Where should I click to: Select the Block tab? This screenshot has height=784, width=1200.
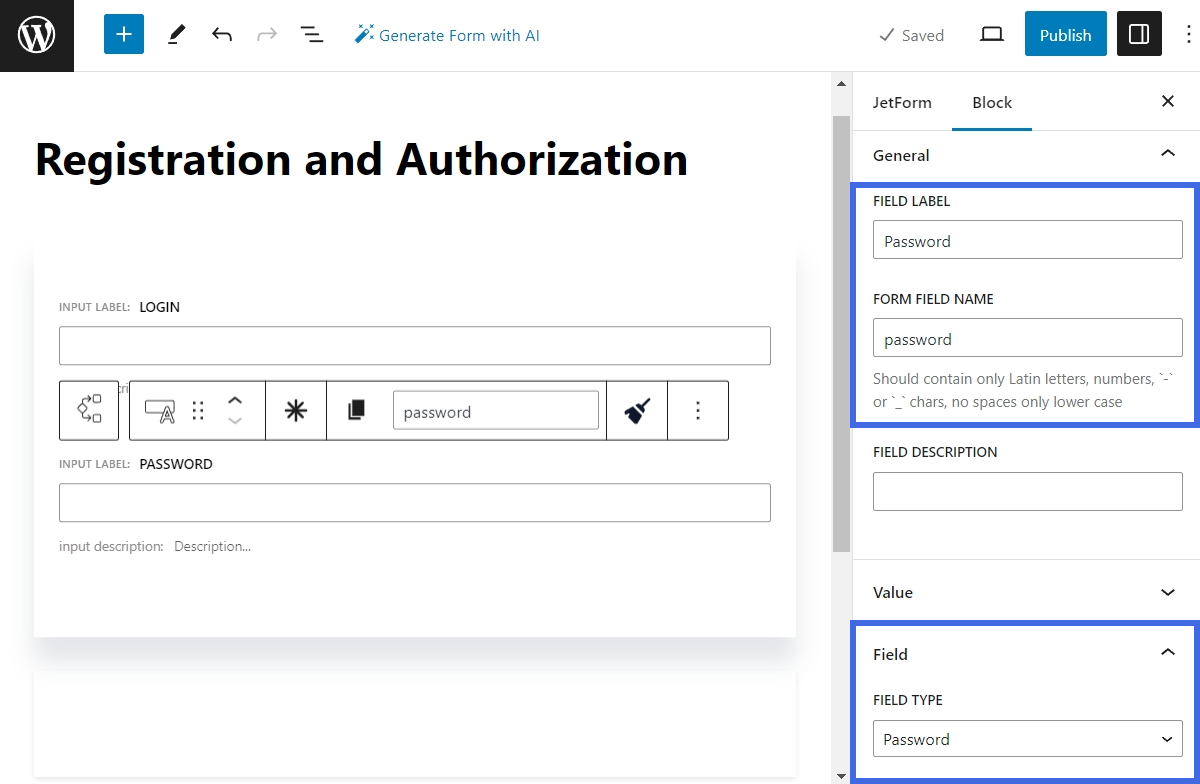coord(991,102)
